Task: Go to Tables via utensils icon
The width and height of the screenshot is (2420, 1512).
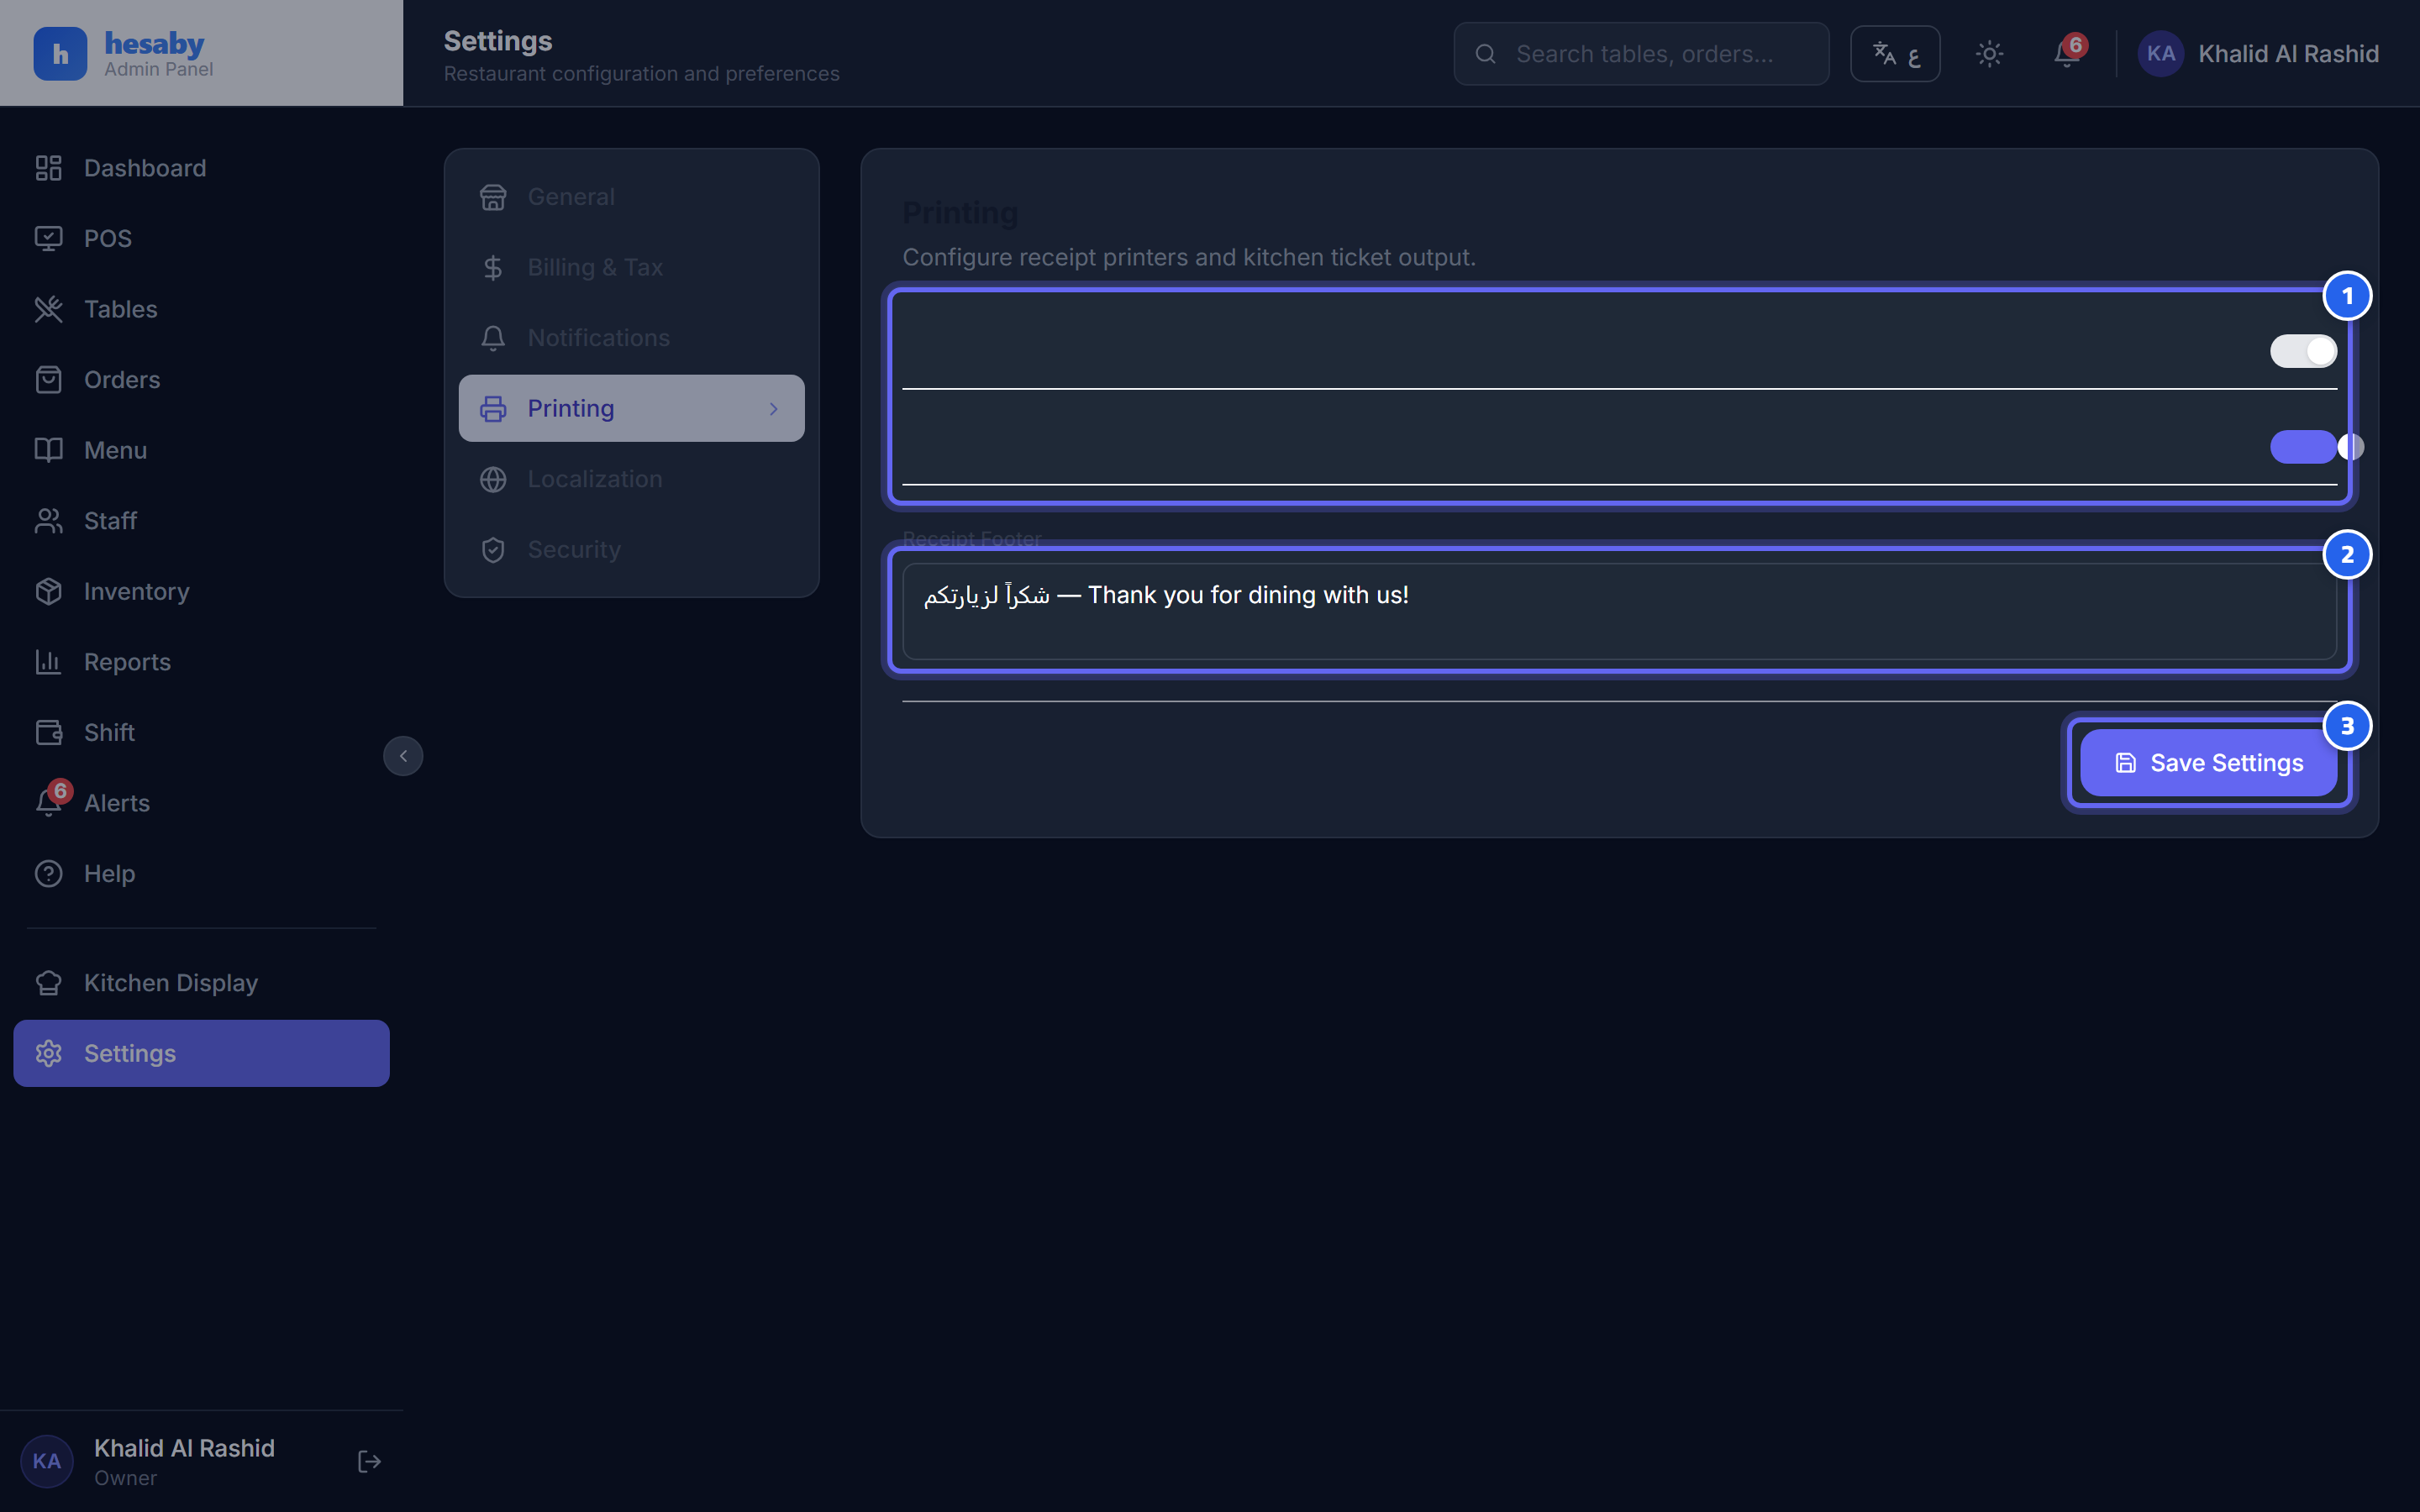Action: [x=48, y=309]
